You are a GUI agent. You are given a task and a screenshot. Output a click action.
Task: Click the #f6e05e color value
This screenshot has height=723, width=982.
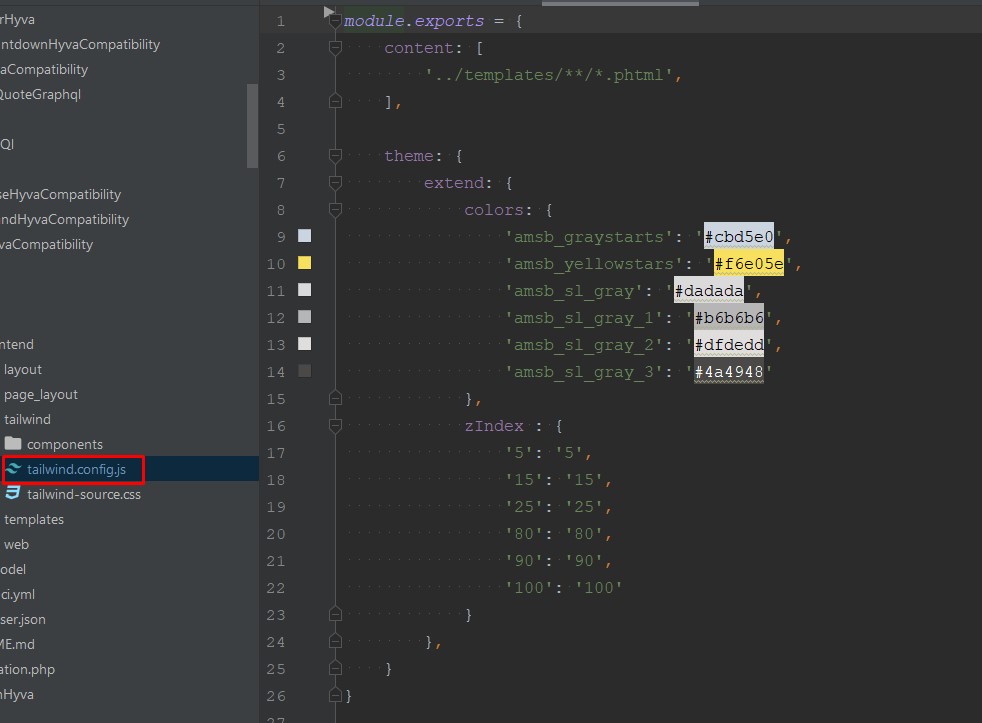coord(748,264)
